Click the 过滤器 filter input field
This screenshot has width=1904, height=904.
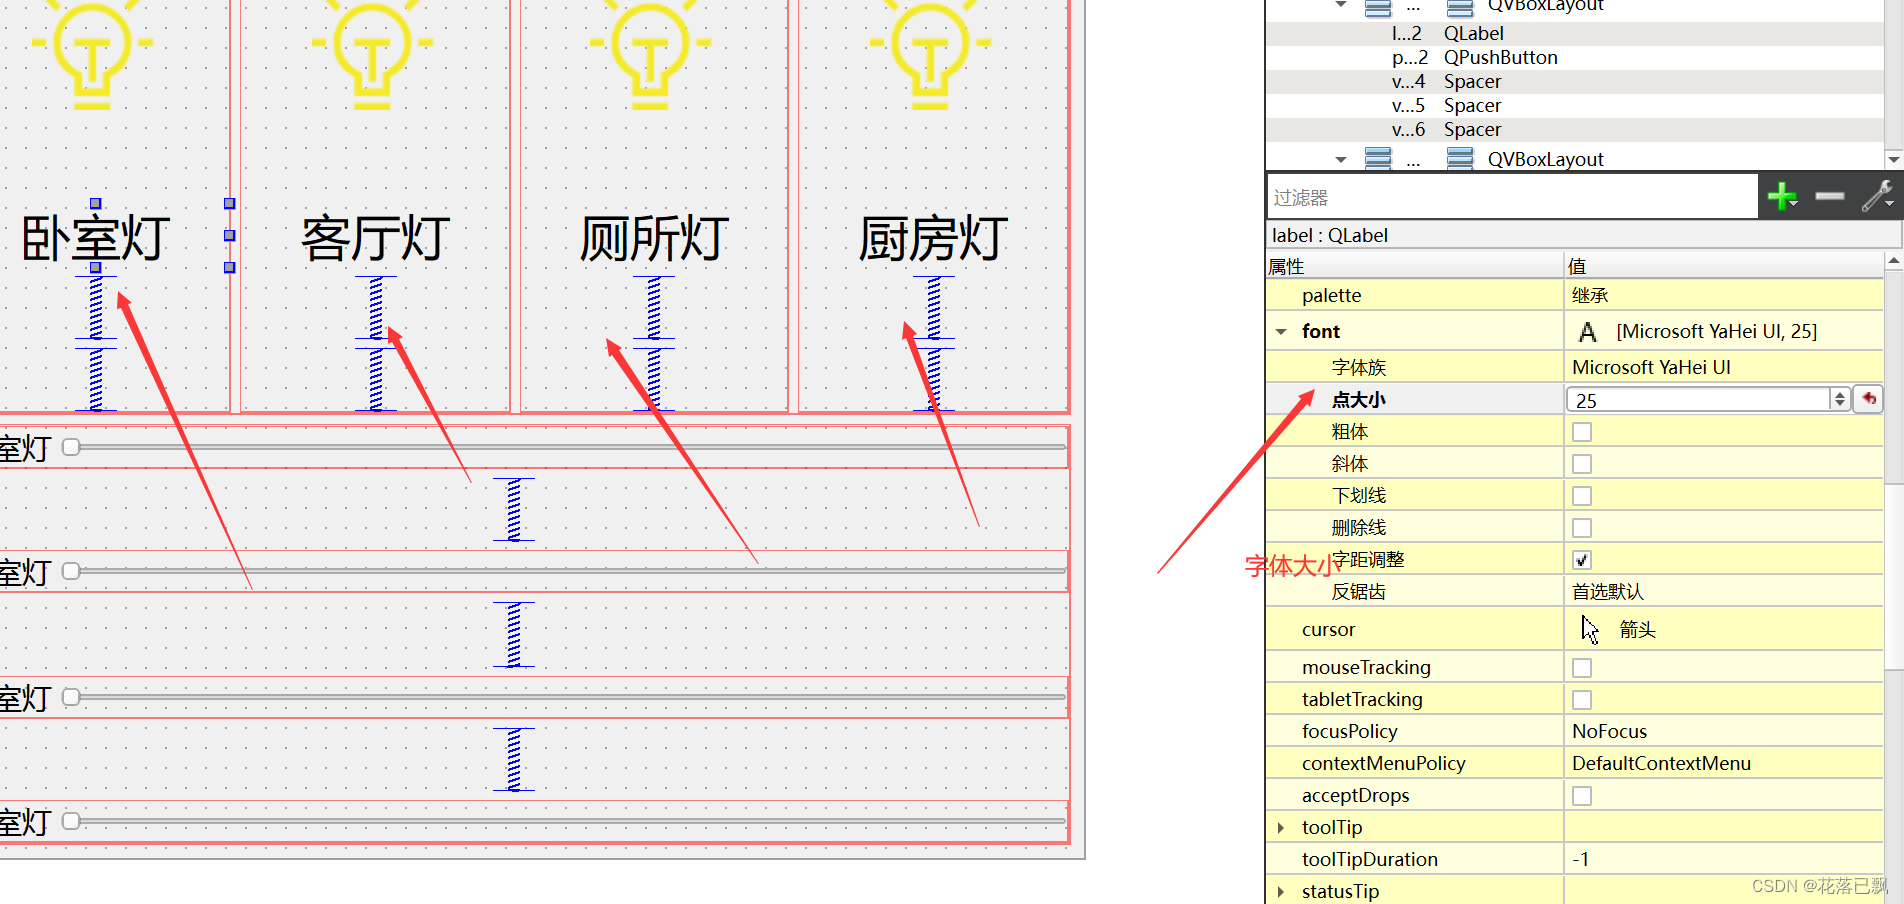pyautogui.click(x=1512, y=197)
